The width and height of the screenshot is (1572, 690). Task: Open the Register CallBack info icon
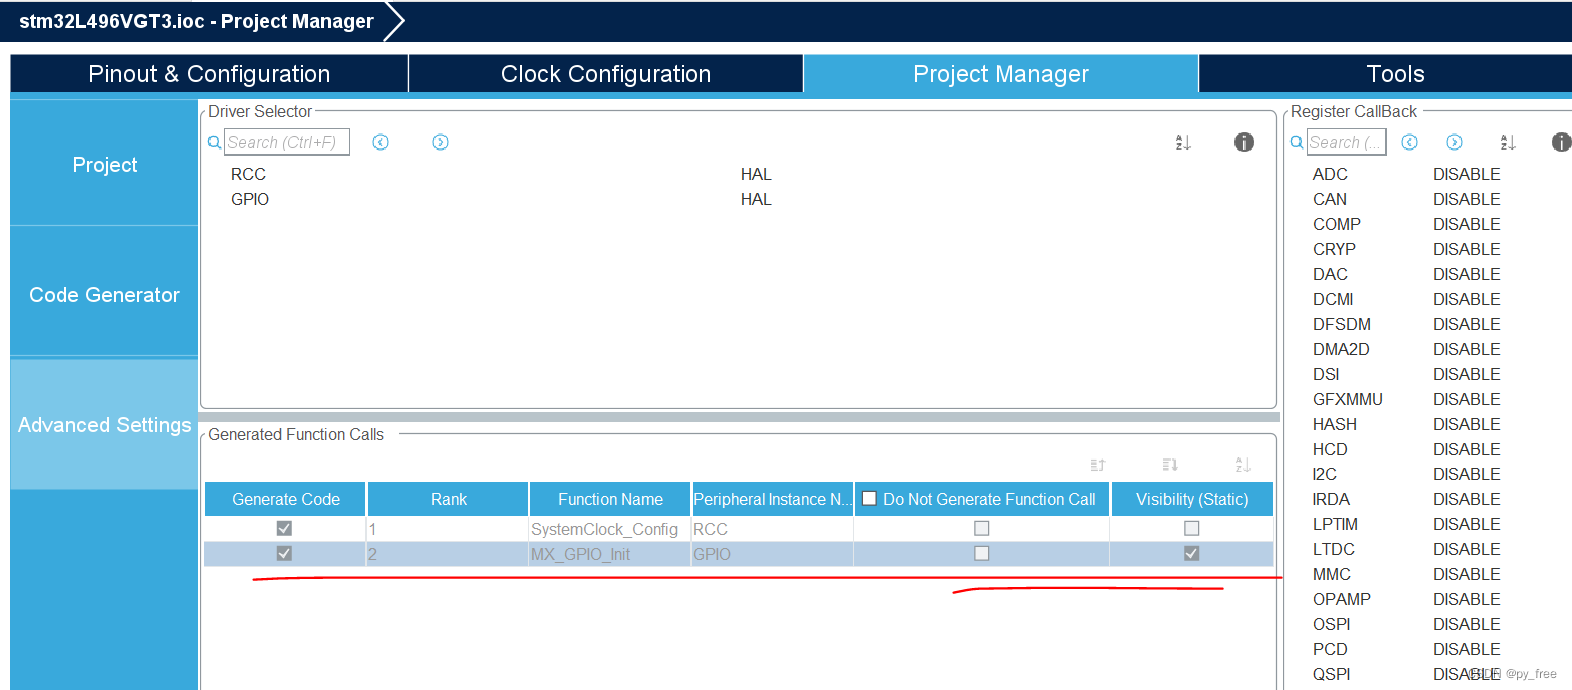click(1561, 142)
